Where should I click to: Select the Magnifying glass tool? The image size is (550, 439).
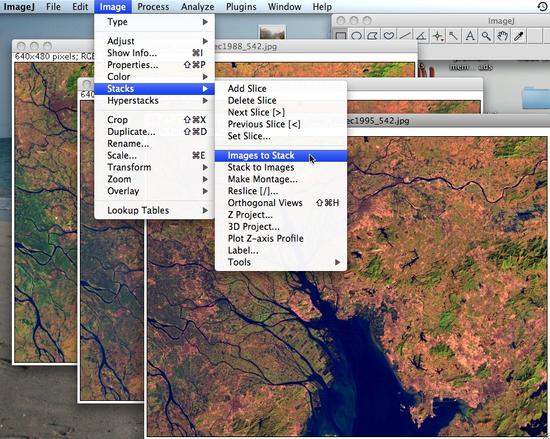pos(486,36)
